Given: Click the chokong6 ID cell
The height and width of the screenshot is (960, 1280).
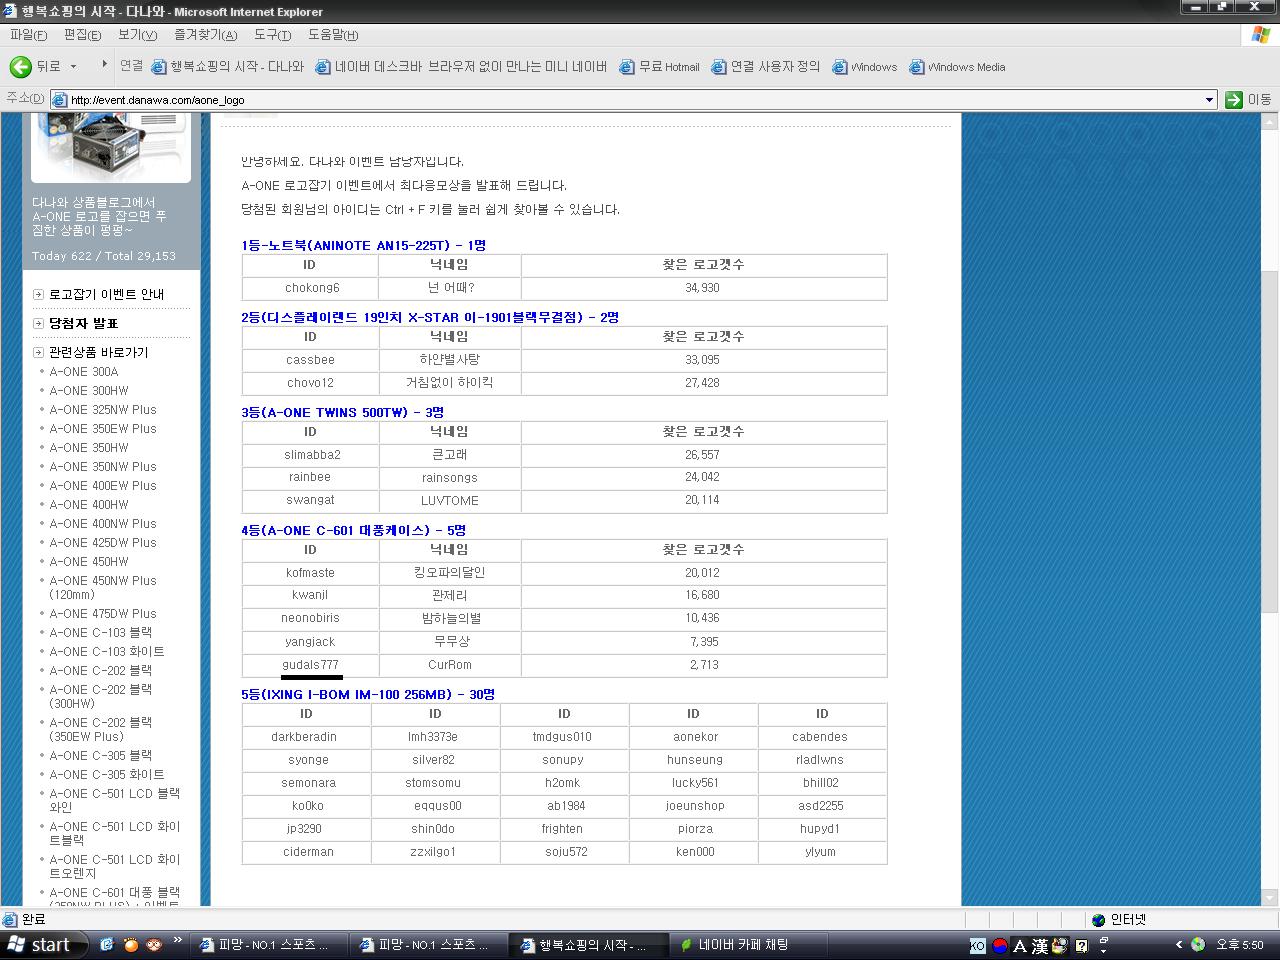Looking at the screenshot, I should coord(311,288).
